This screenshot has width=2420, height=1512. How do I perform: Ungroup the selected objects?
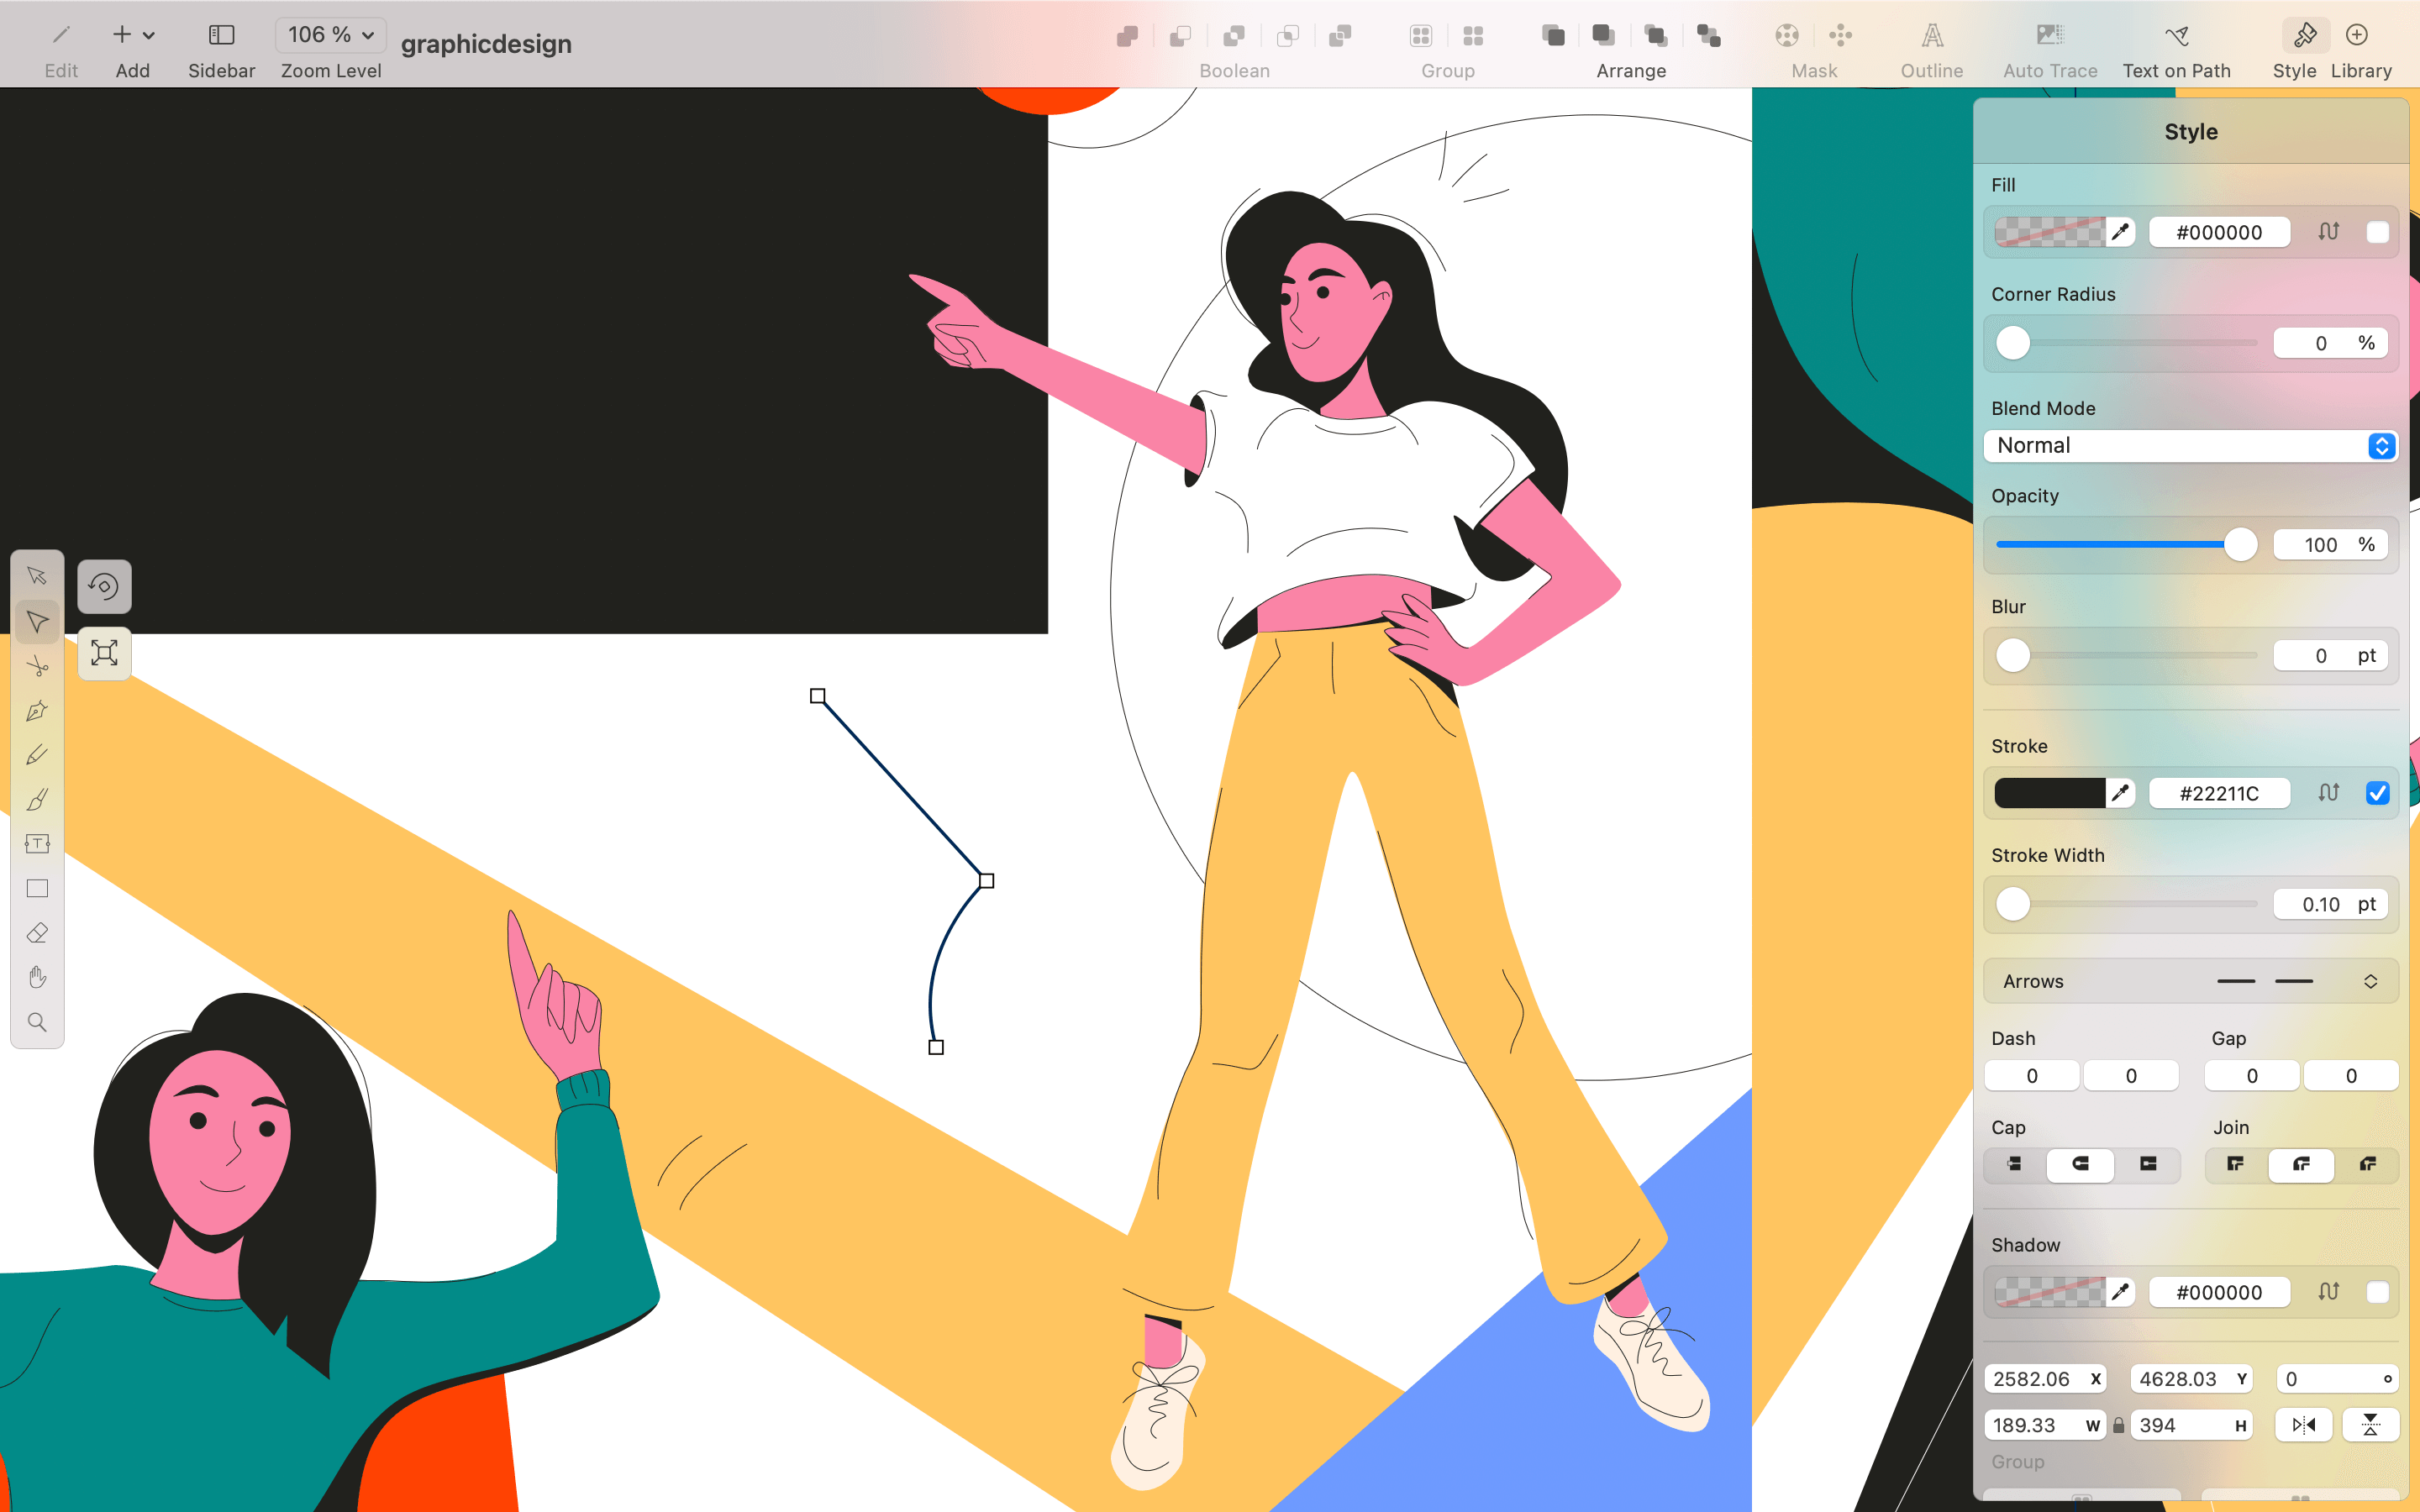[x=1473, y=36]
